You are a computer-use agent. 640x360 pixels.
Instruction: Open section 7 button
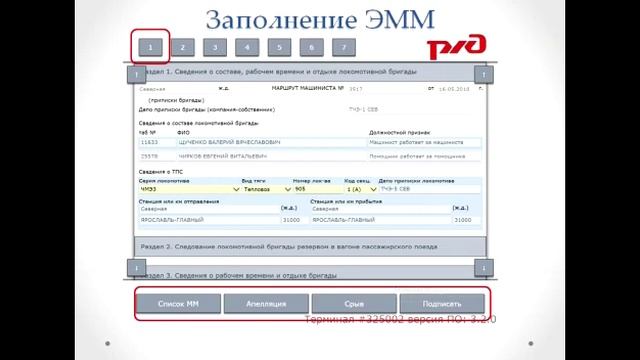344,47
